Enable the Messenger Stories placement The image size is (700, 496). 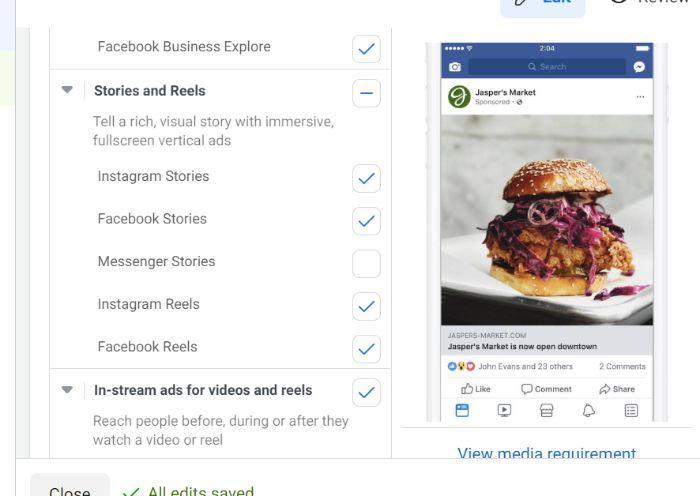[x=367, y=264]
